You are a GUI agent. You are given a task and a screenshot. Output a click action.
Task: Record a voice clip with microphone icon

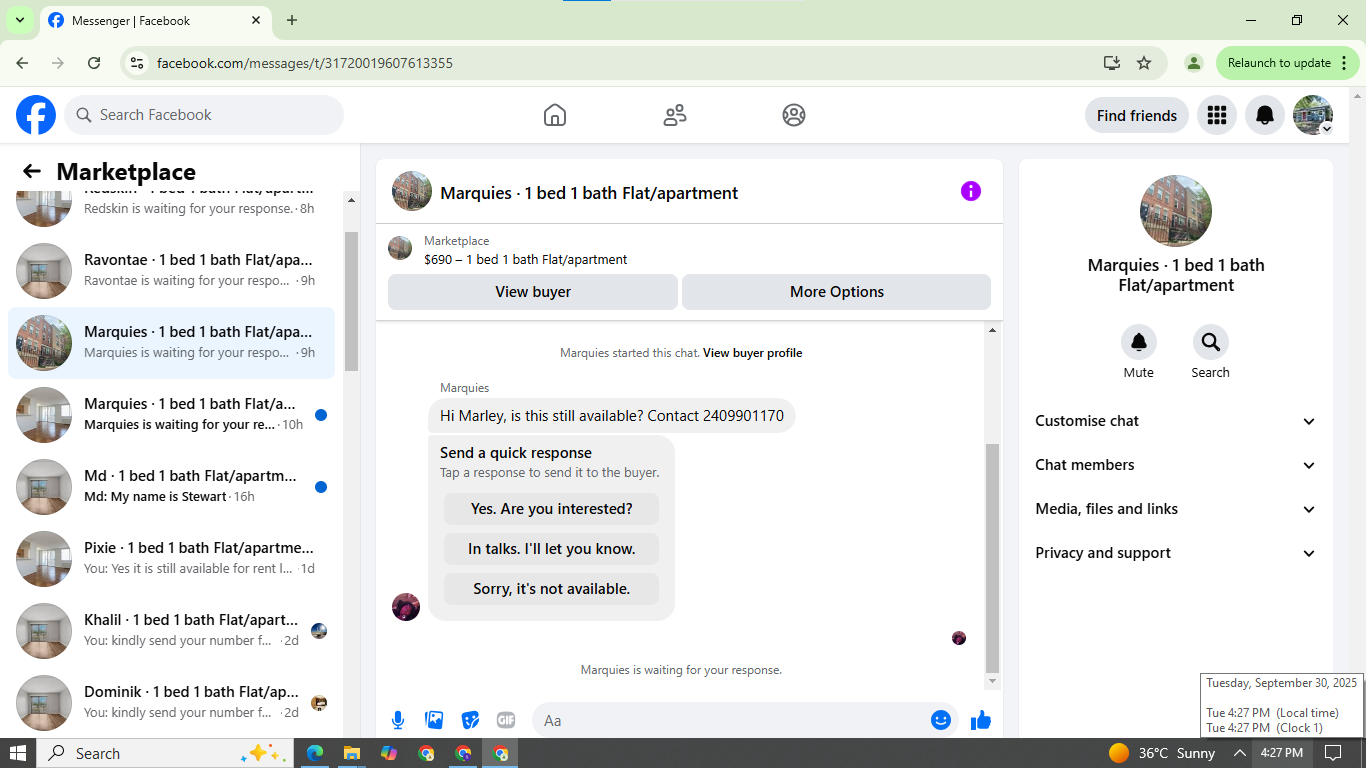(398, 720)
